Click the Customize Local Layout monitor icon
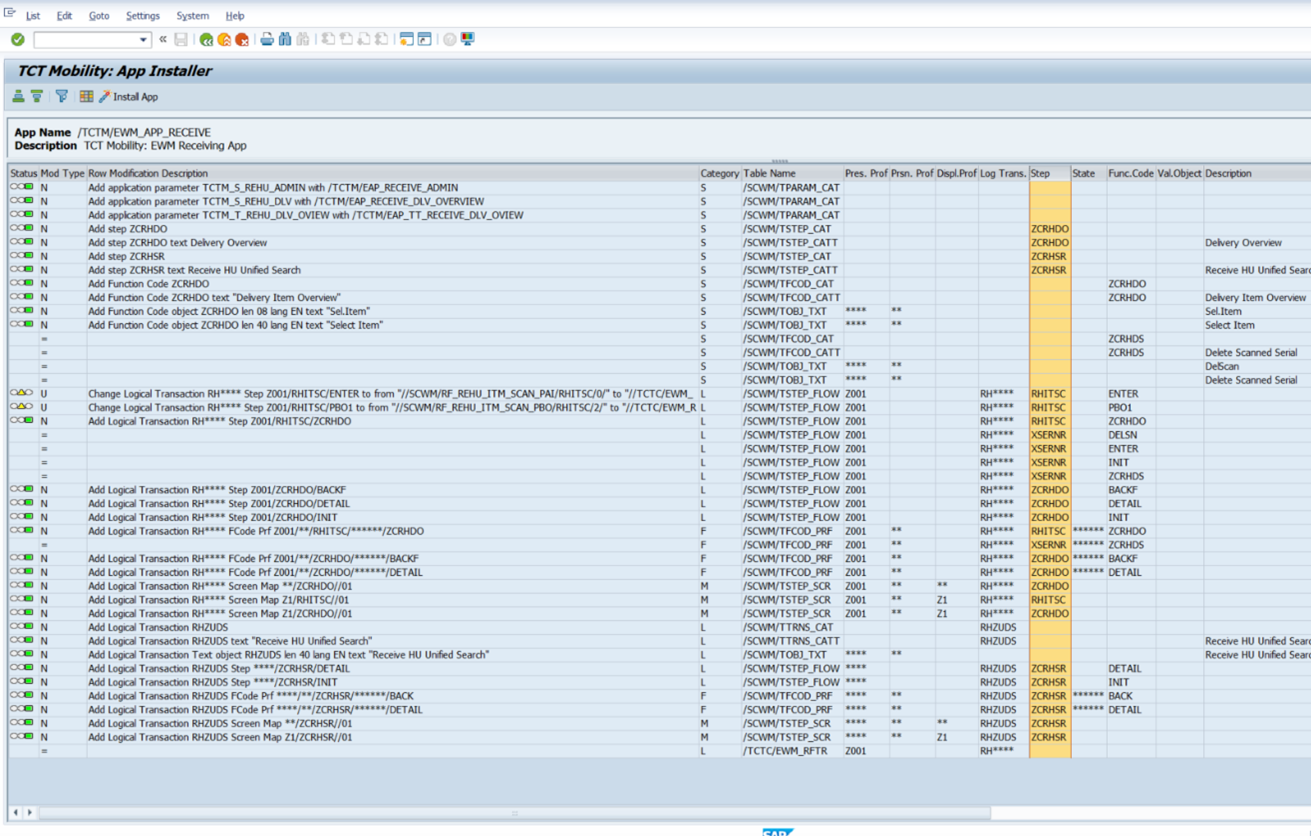This screenshot has width=1311, height=836. pos(468,40)
